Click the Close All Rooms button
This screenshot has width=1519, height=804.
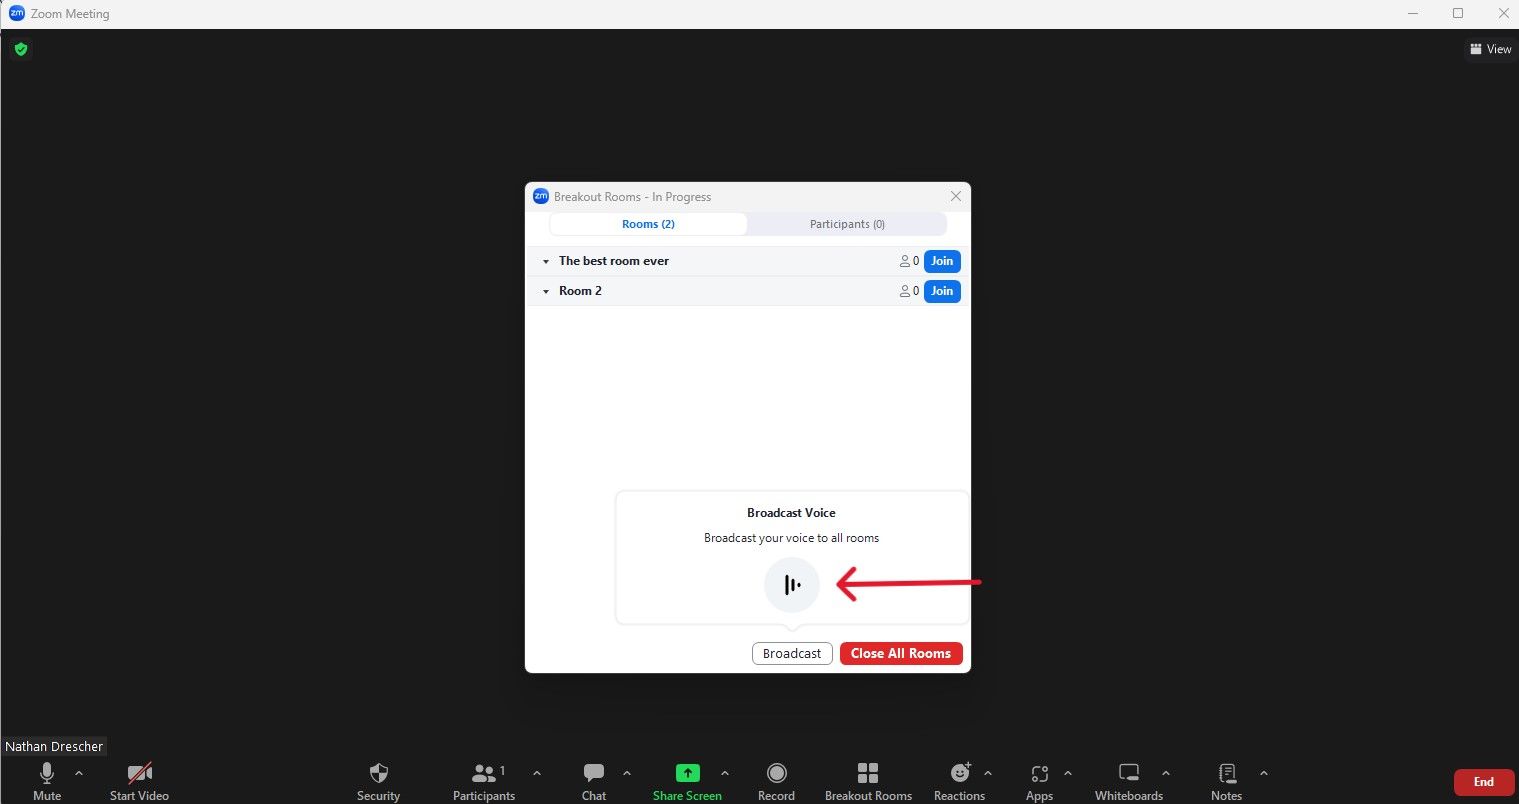point(900,653)
